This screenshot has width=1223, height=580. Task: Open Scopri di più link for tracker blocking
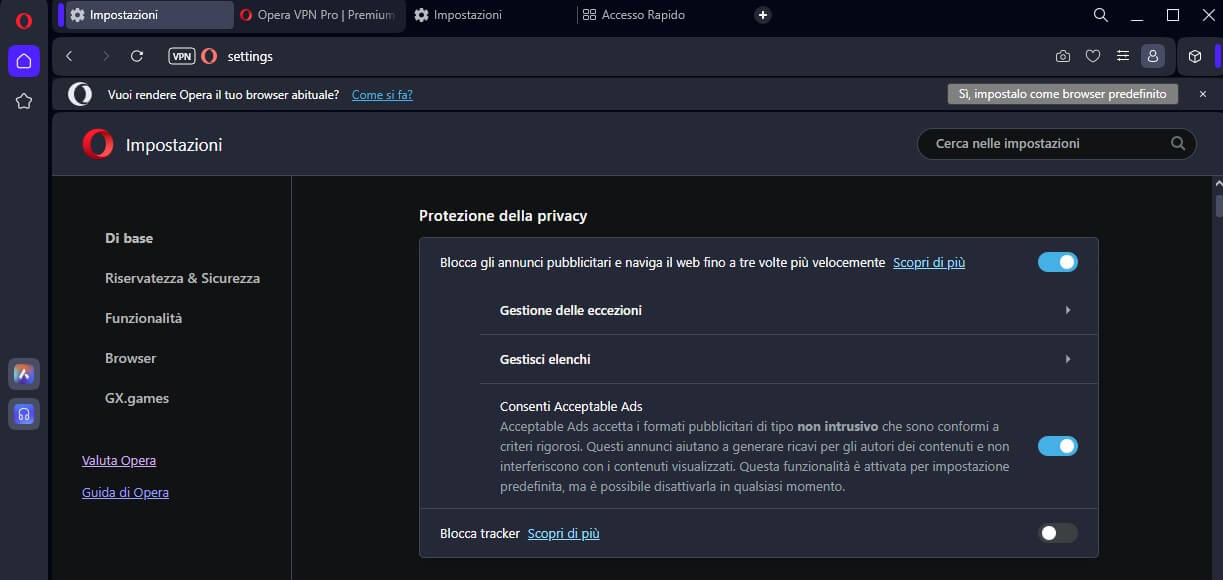tap(563, 534)
